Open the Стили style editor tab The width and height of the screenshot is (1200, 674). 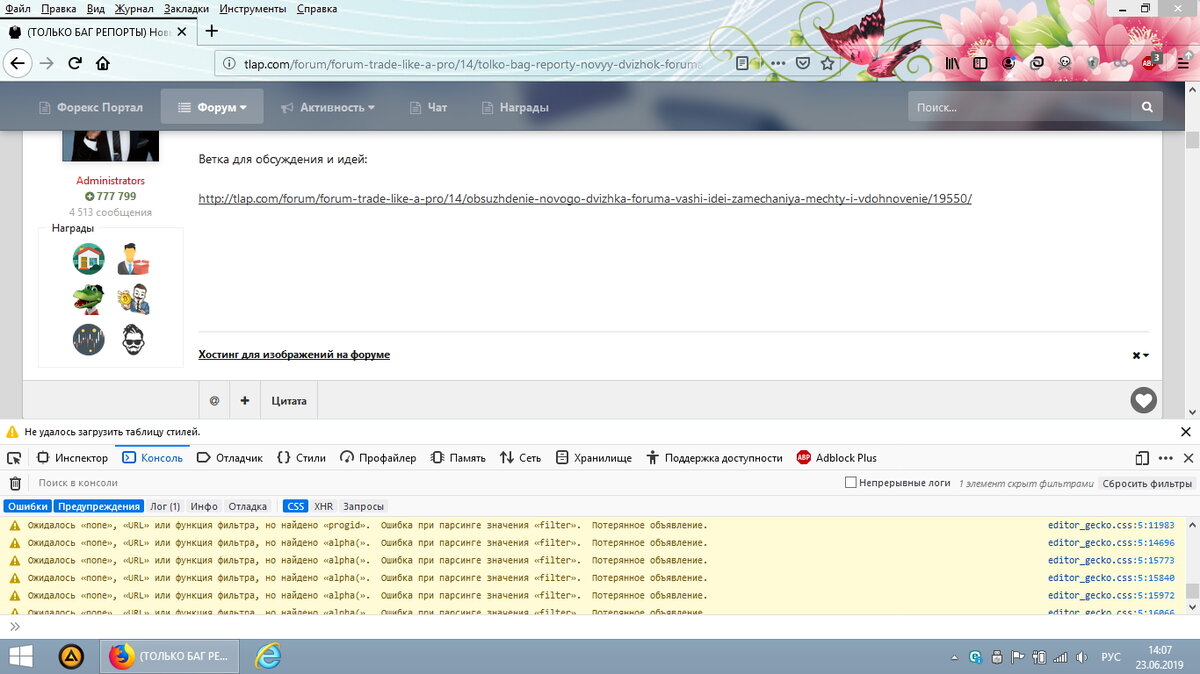301,458
